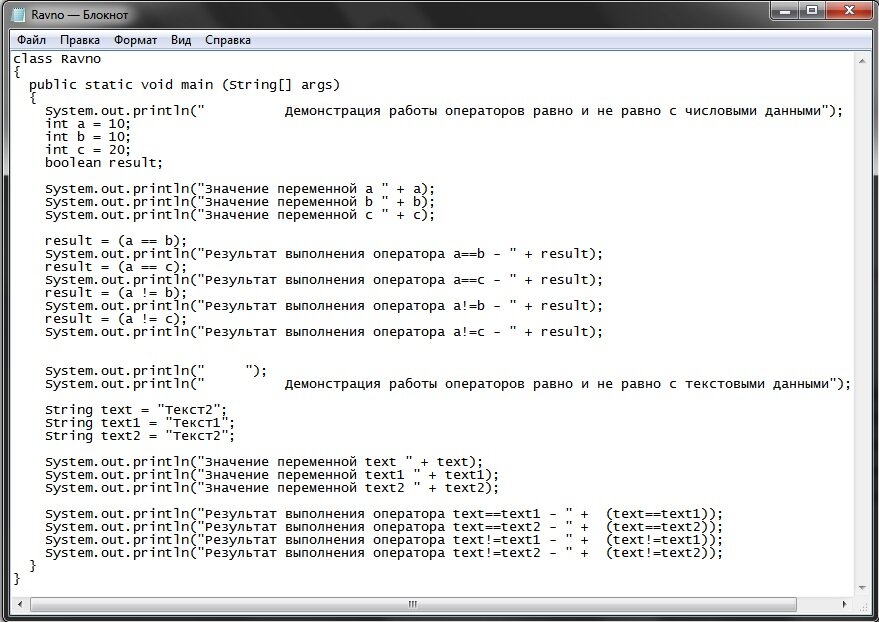Click the line 'result = (a == b);'
This screenshot has height=622, width=879.
click(116, 241)
